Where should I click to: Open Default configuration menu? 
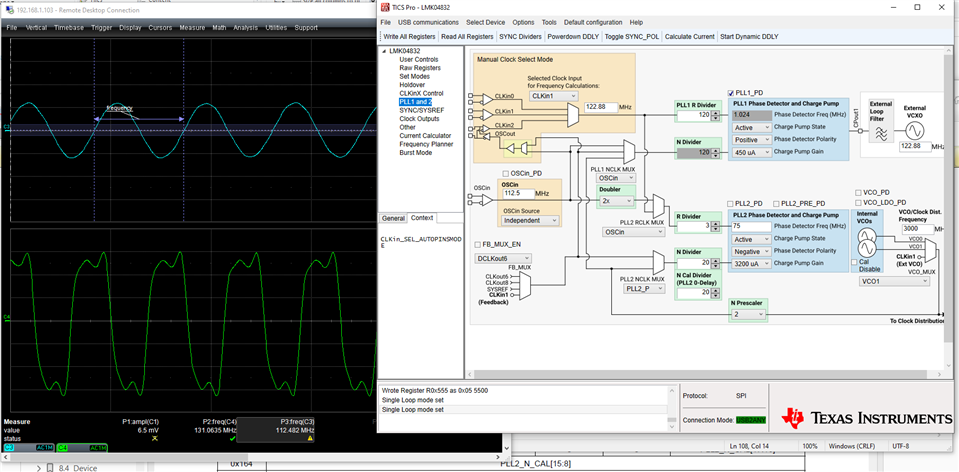(593, 22)
